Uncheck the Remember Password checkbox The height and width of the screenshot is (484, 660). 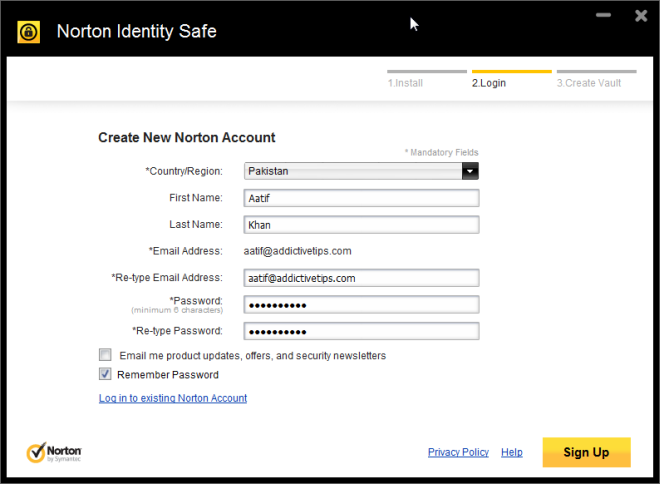tap(105, 375)
